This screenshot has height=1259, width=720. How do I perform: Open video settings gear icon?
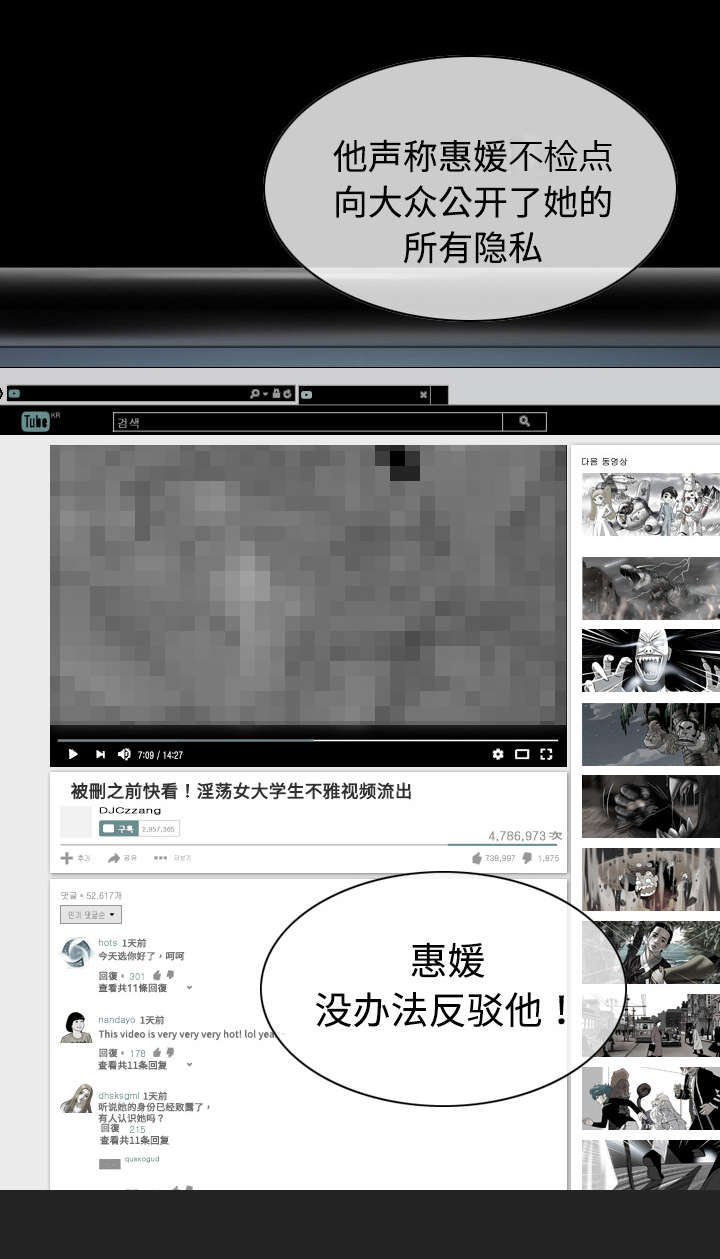[498, 754]
